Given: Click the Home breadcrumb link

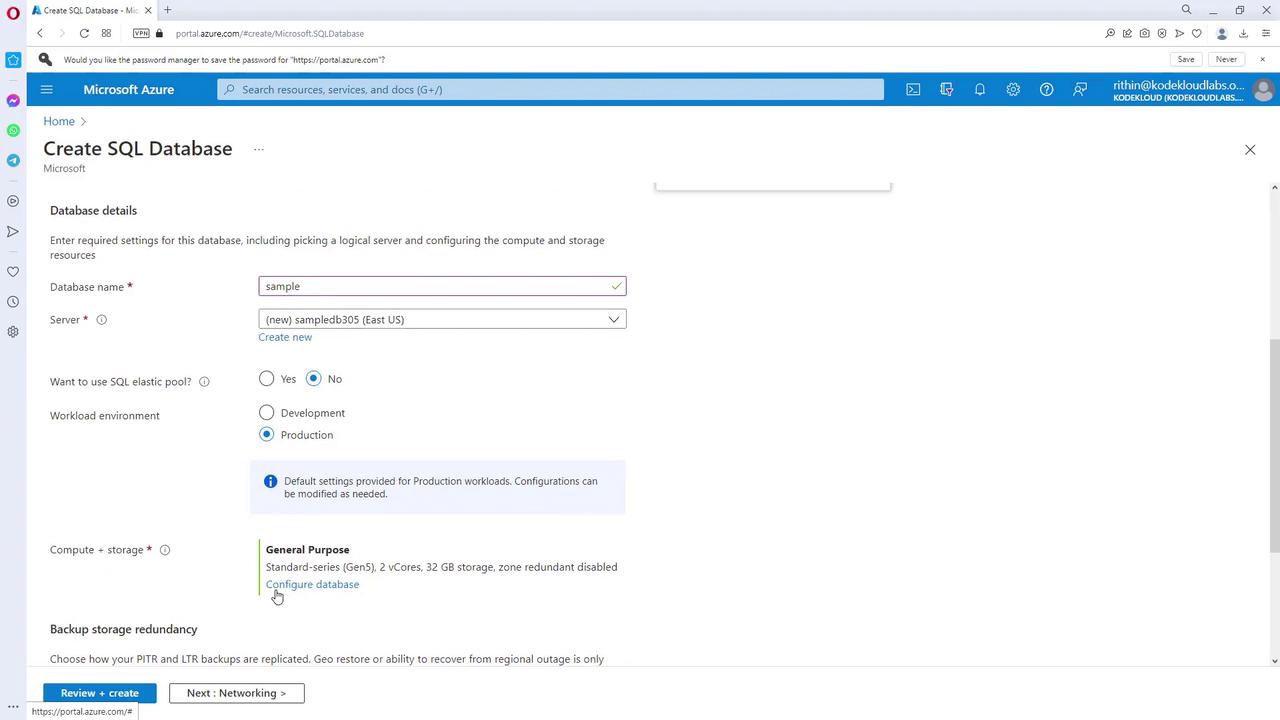Looking at the screenshot, I should coord(59,121).
